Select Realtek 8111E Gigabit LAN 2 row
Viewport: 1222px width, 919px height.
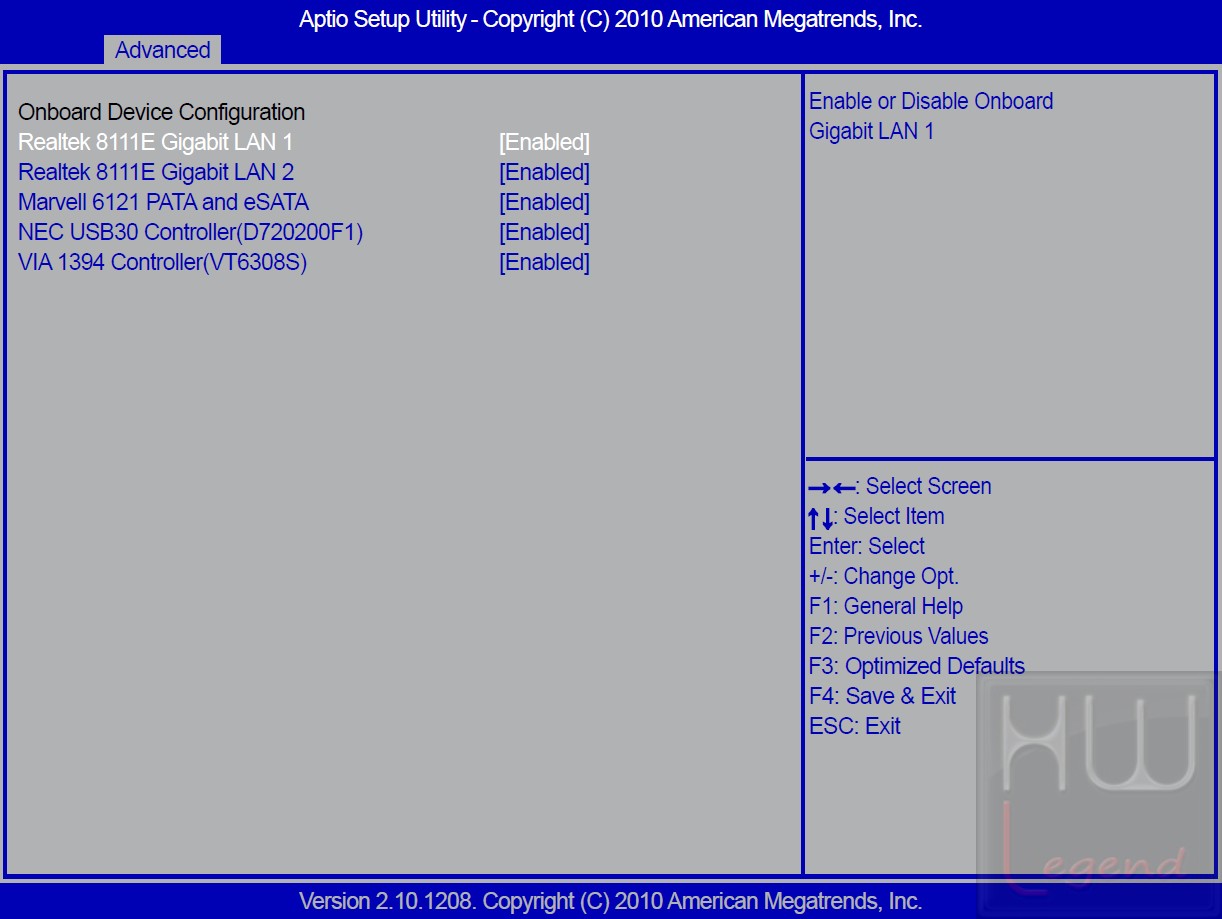click(304, 172)
